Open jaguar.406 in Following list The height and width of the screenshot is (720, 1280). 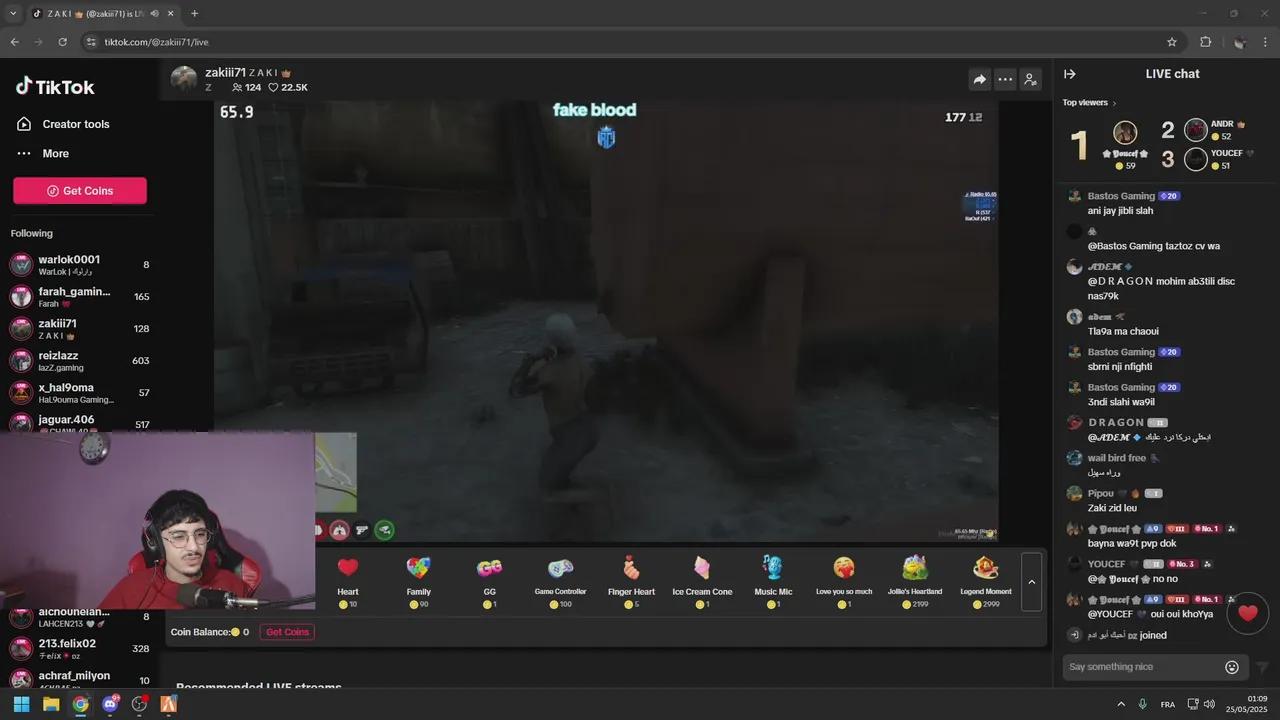(x=80, y=423)
